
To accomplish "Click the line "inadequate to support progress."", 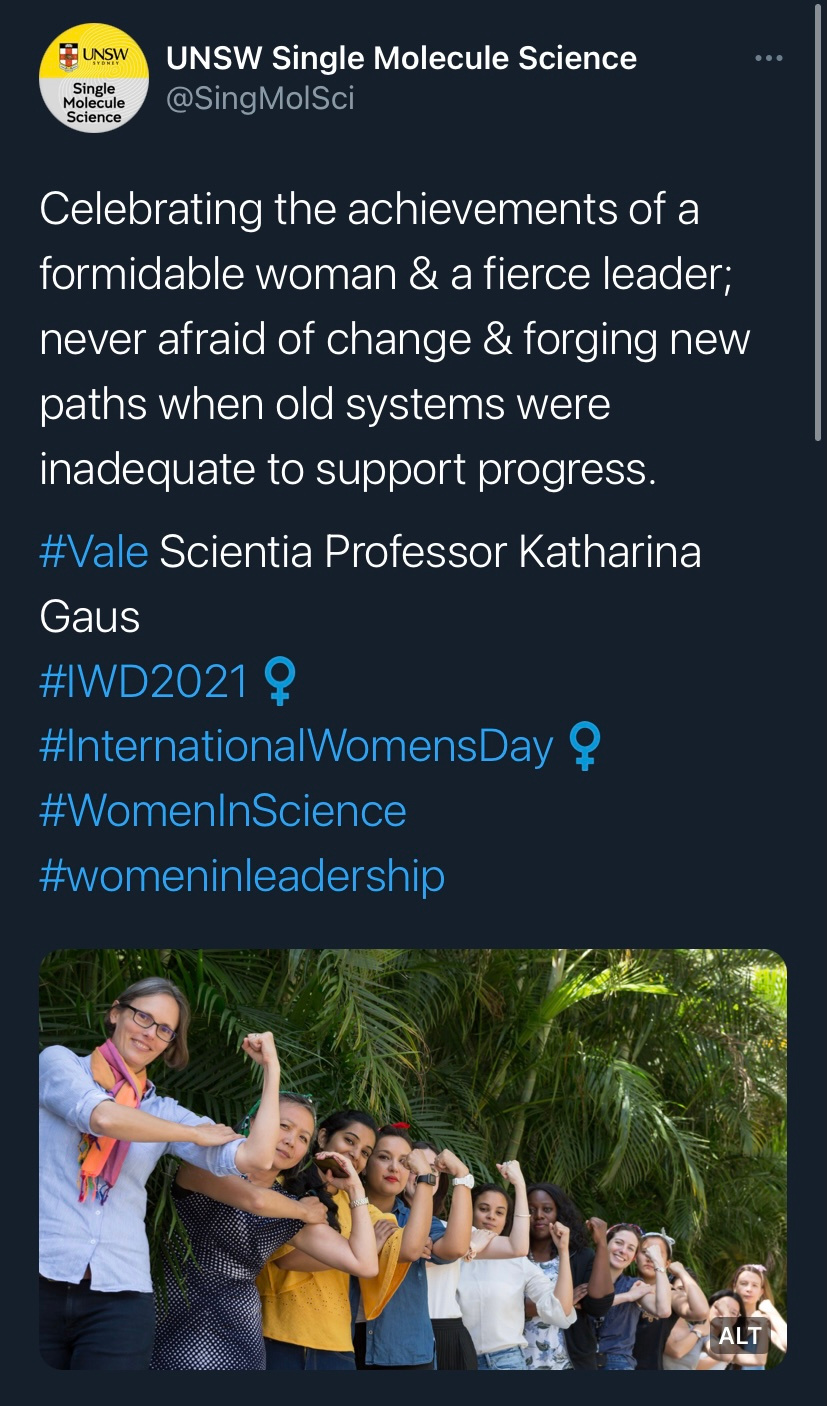I will coord(347,469).
